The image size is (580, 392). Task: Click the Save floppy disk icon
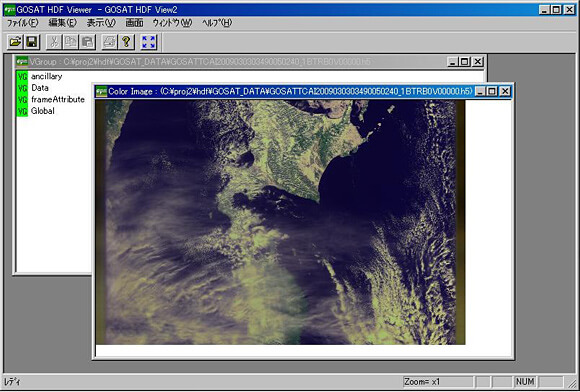pos(32,42)
